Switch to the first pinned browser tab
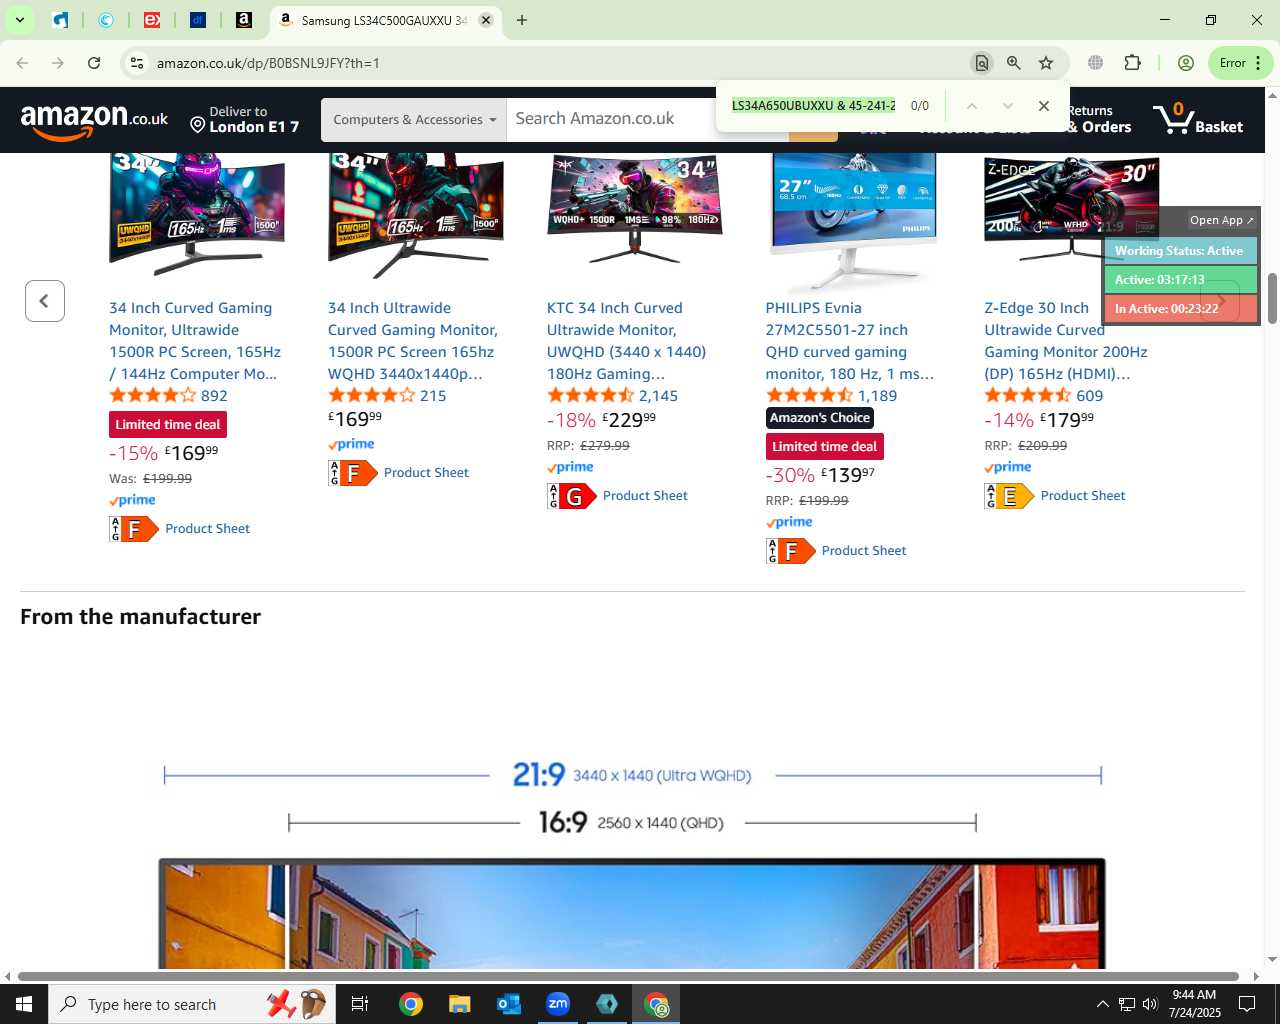The width and height of the screenshot is (1280, 1024). click(x=61, y=20)
